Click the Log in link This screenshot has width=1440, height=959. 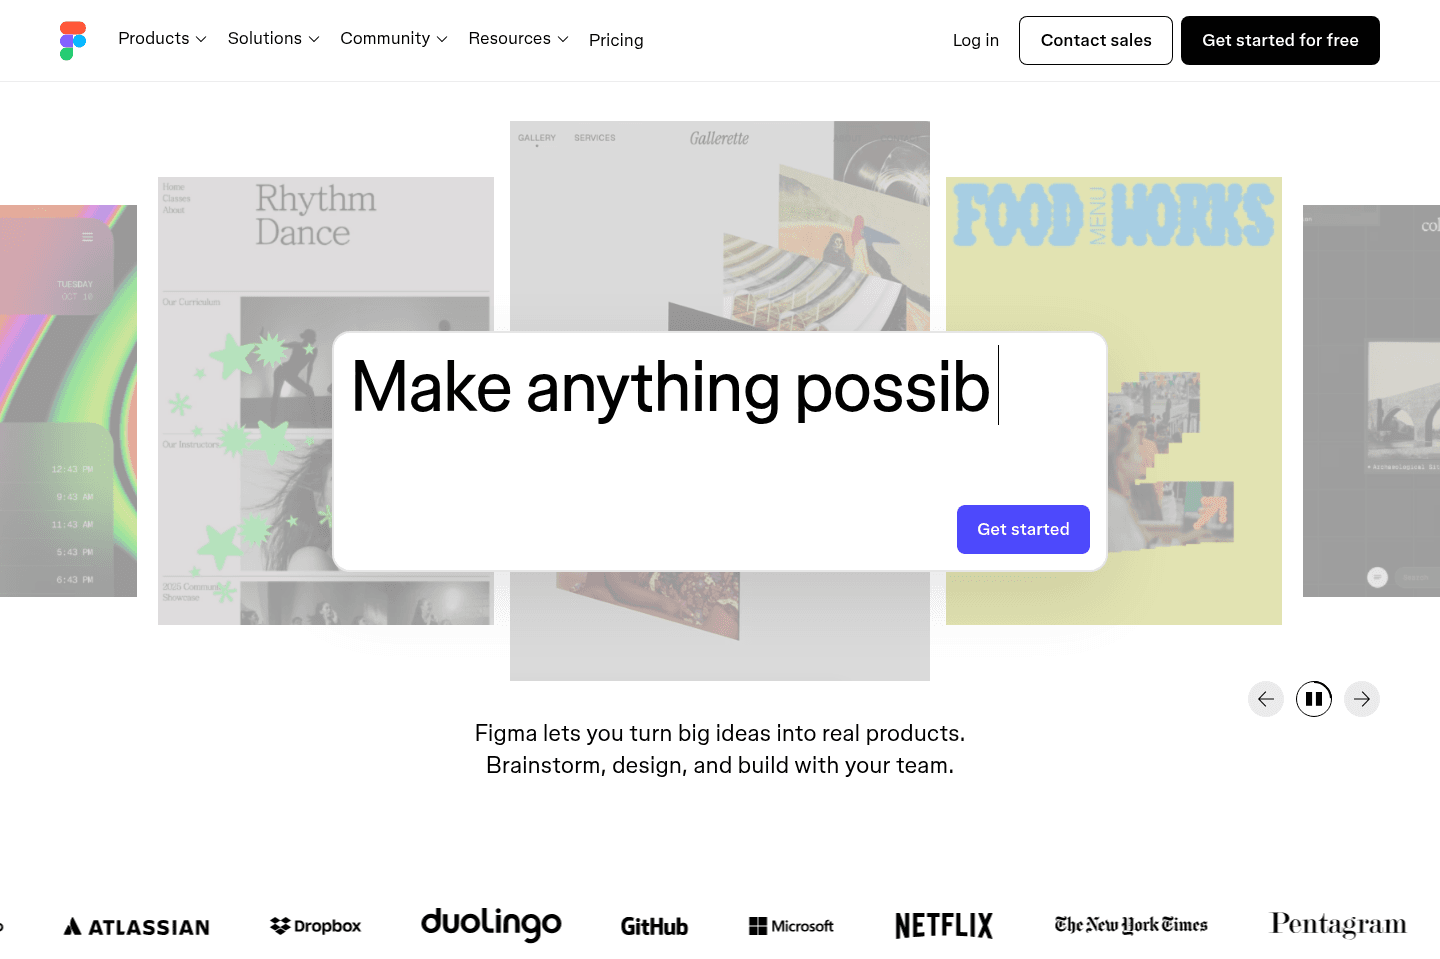(x=976, y=40)
